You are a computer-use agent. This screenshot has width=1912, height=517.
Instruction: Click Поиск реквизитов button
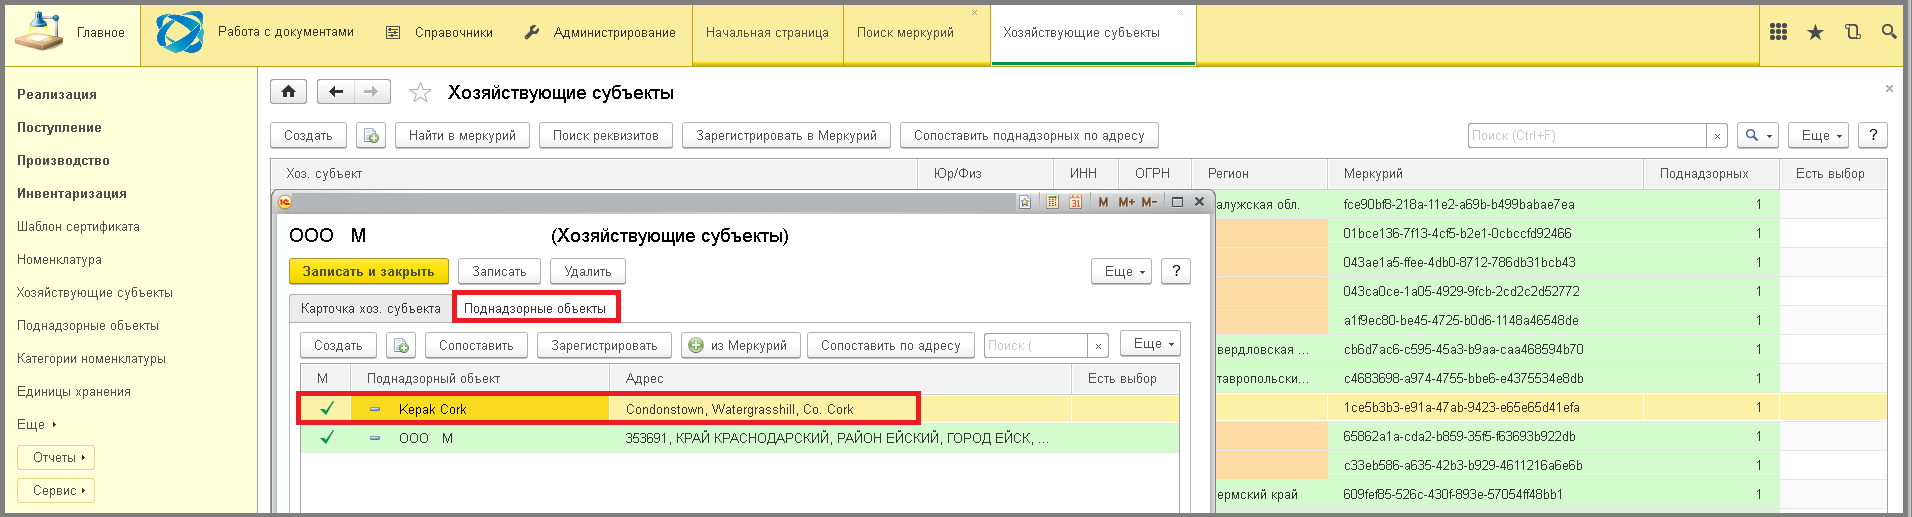(x=606, y=135)
